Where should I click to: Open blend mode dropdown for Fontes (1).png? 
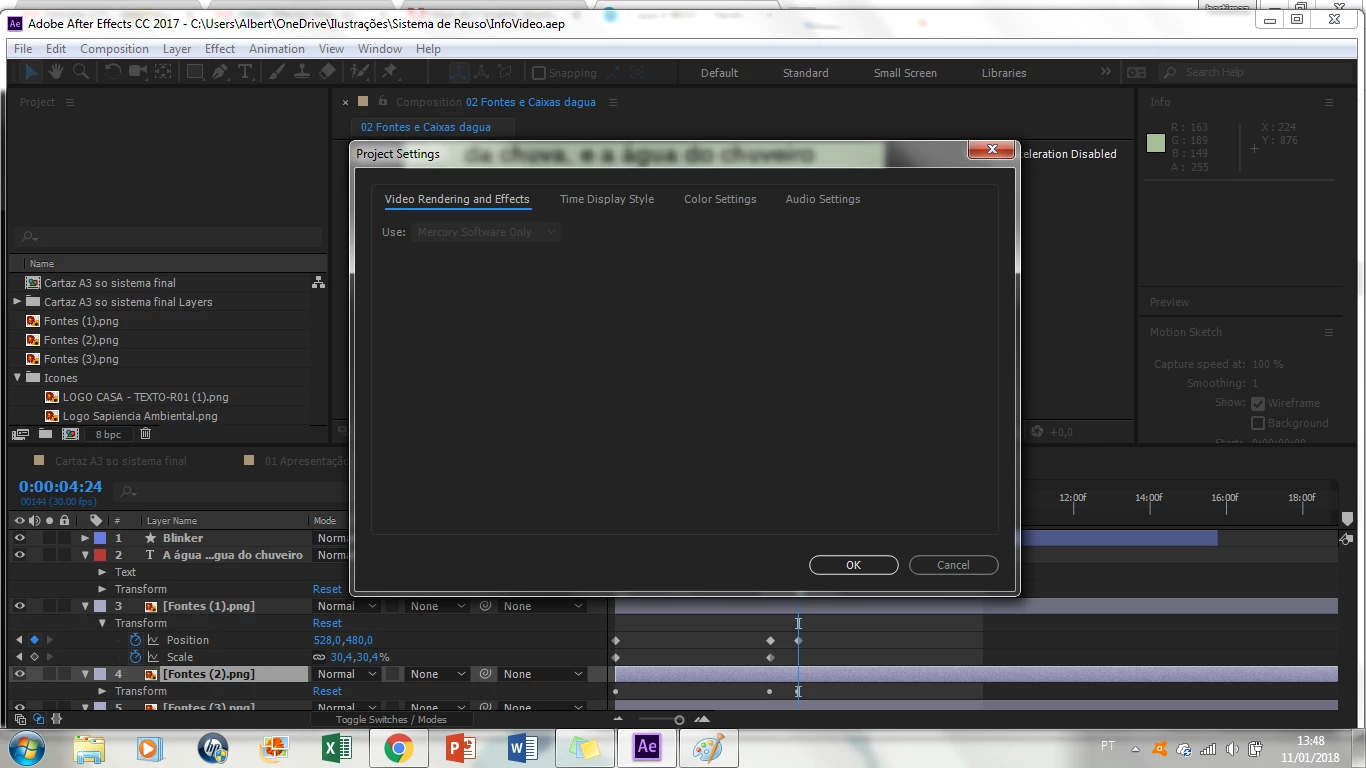(346, 606)
